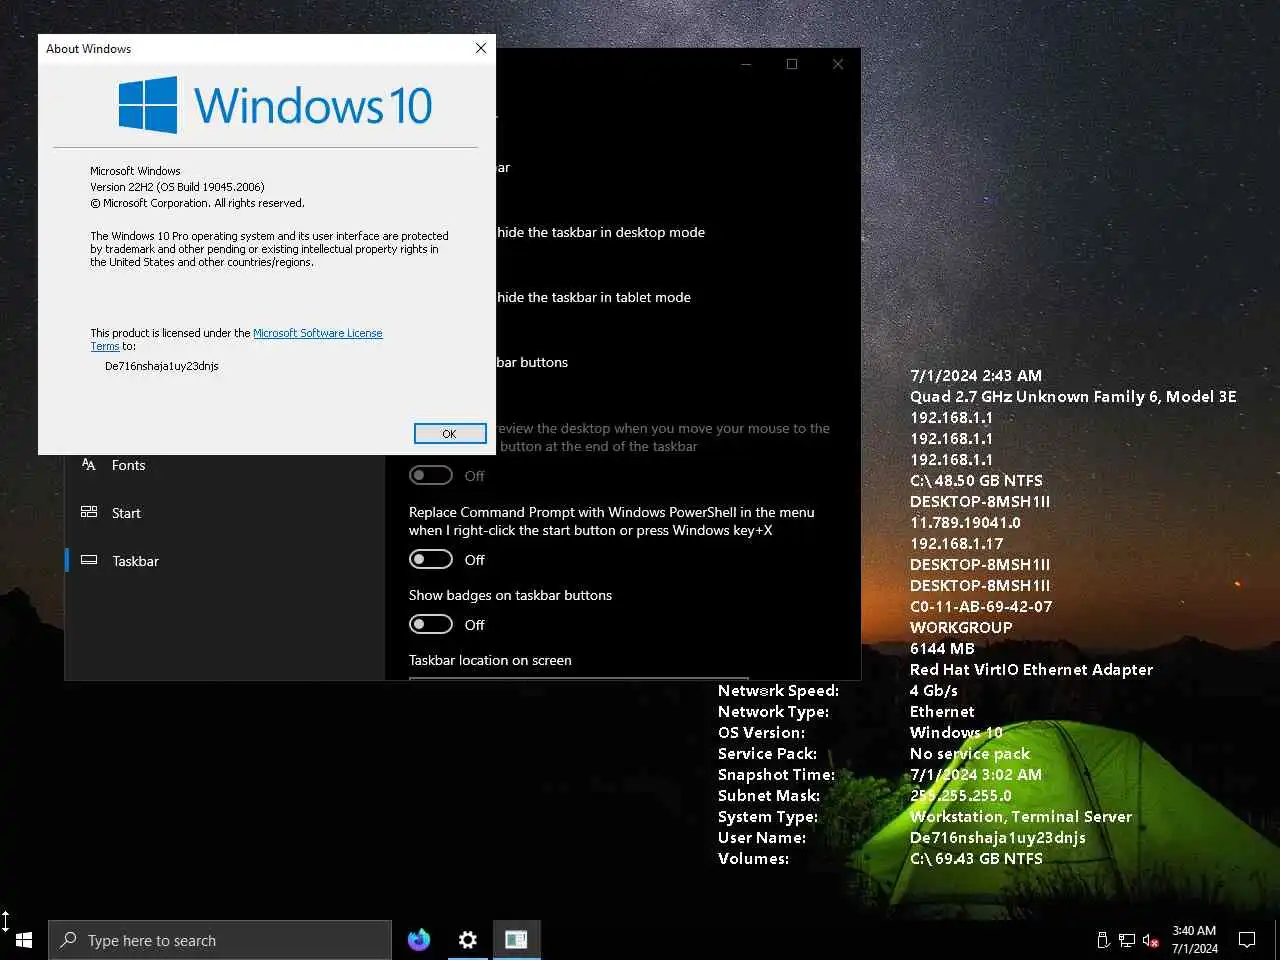Show the calendar from the 3:40 AM clock
Image resolution: width=1280 pixels, height=960 pixels.
[x=1195, y=940]
